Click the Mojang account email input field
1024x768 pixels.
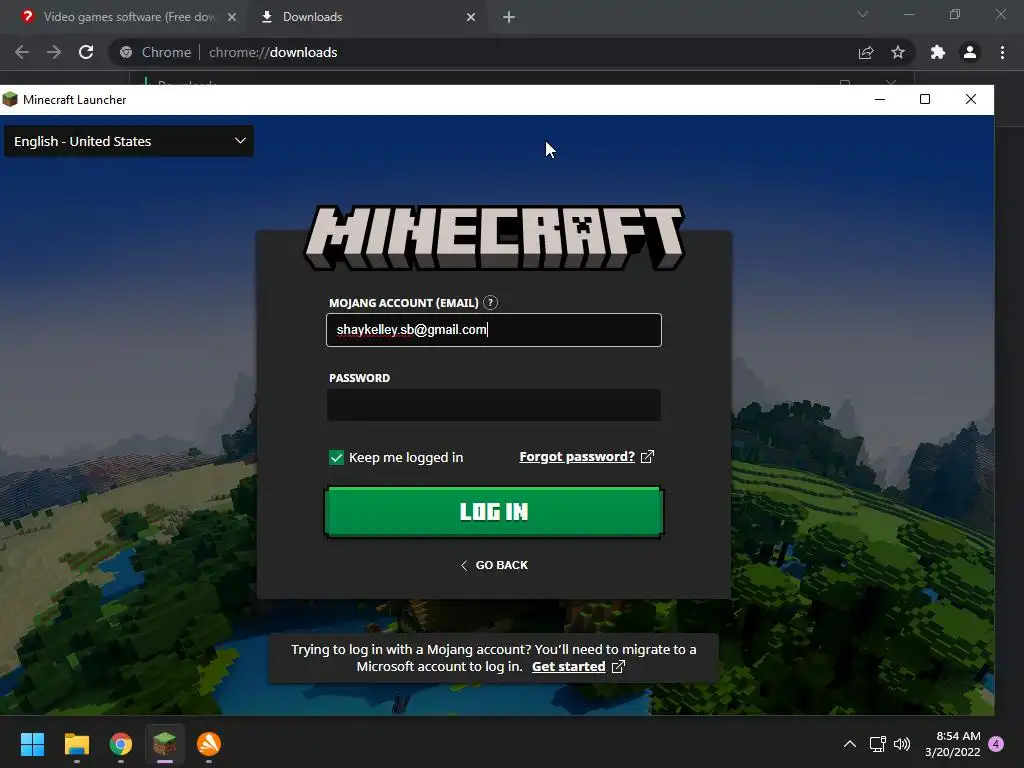(494, 330)
